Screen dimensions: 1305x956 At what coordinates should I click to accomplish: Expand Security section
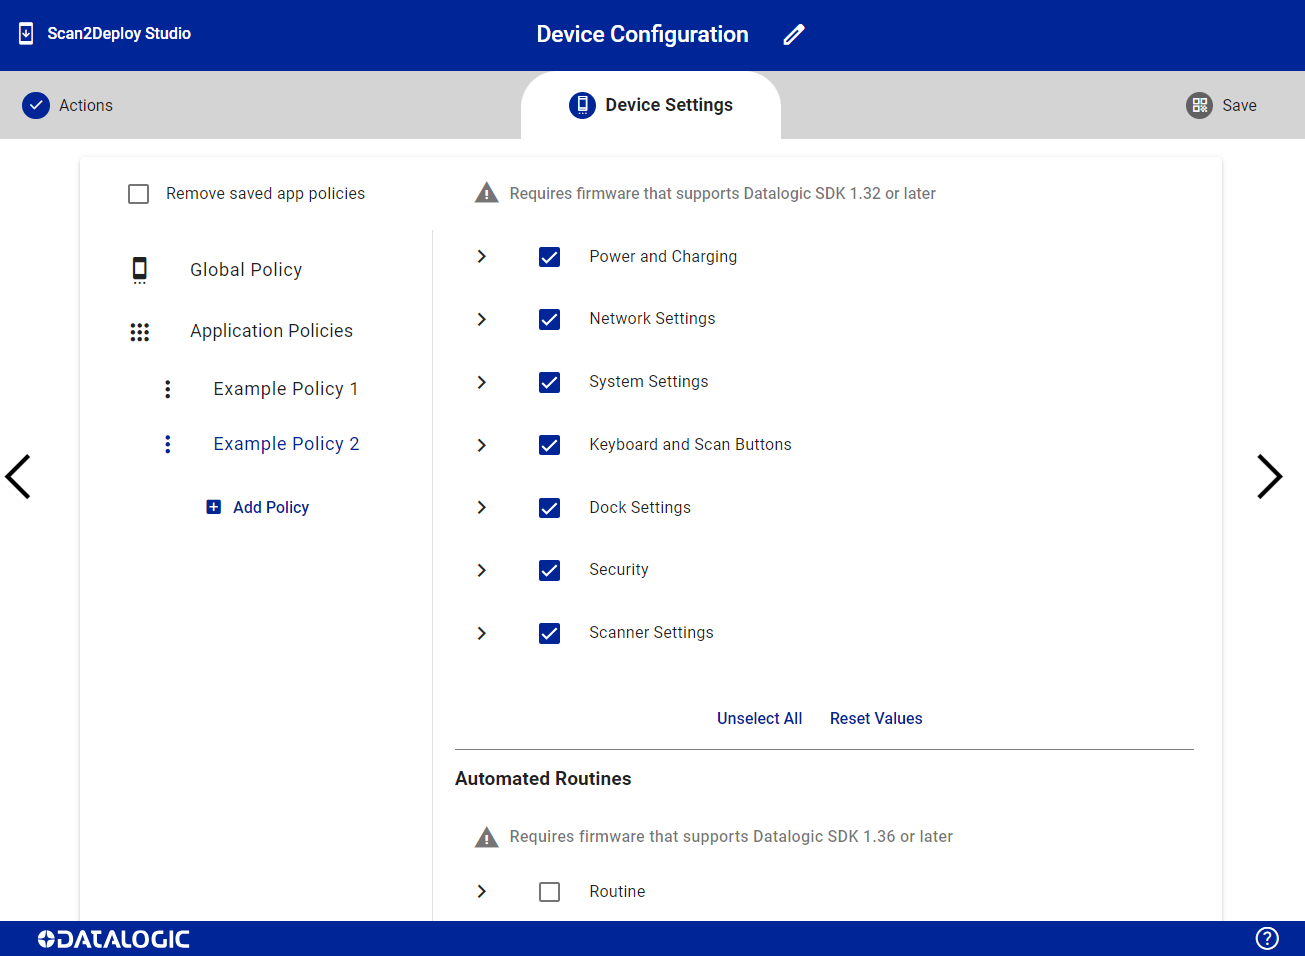[x=482, y=570]
